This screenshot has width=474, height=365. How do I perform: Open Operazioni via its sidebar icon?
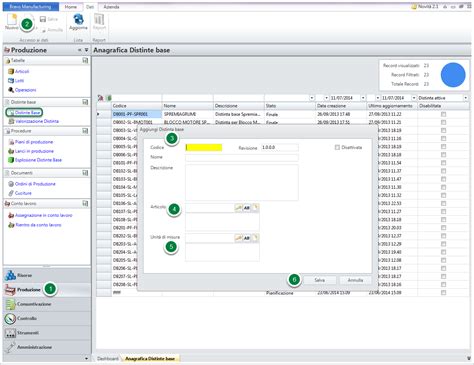[11, 90]
